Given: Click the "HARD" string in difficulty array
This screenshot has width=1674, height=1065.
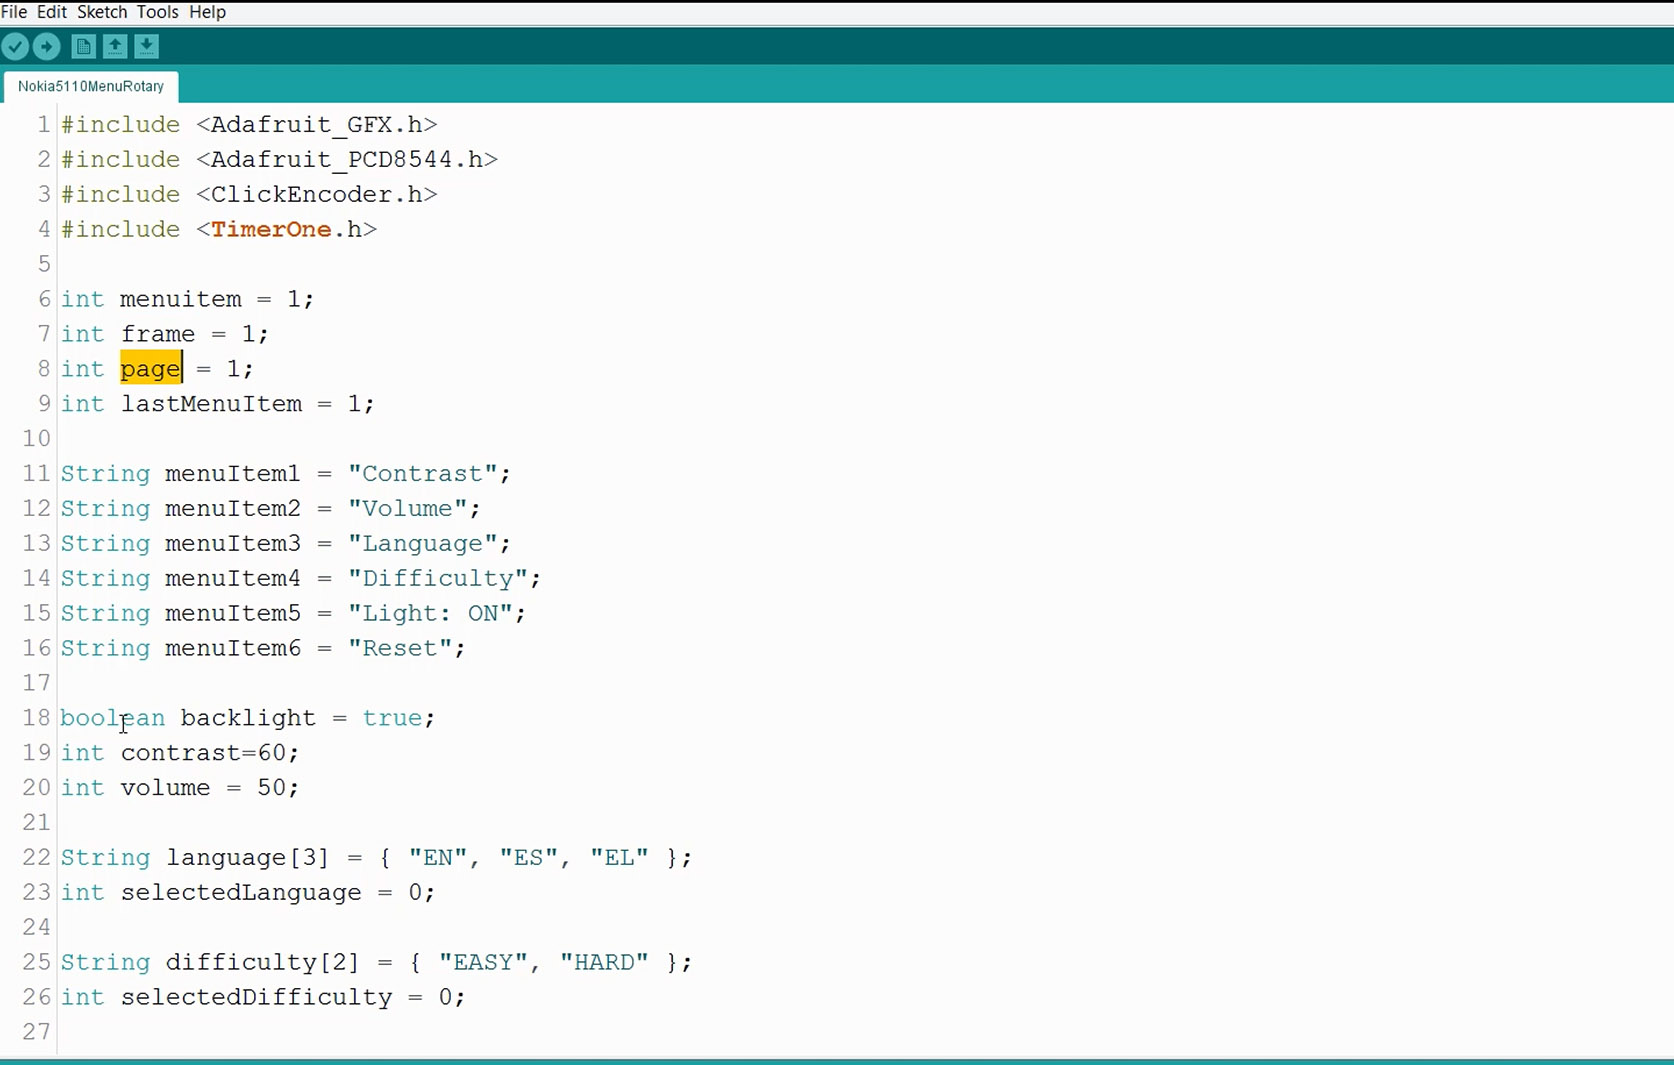Looking at the screenshot, I should (604, 962).
